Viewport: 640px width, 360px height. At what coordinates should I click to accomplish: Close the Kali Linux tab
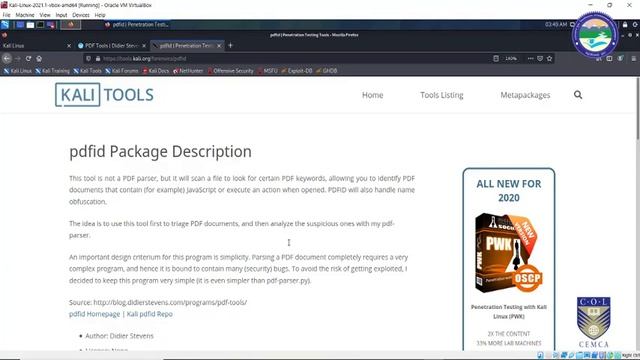(x=69, y=46)
